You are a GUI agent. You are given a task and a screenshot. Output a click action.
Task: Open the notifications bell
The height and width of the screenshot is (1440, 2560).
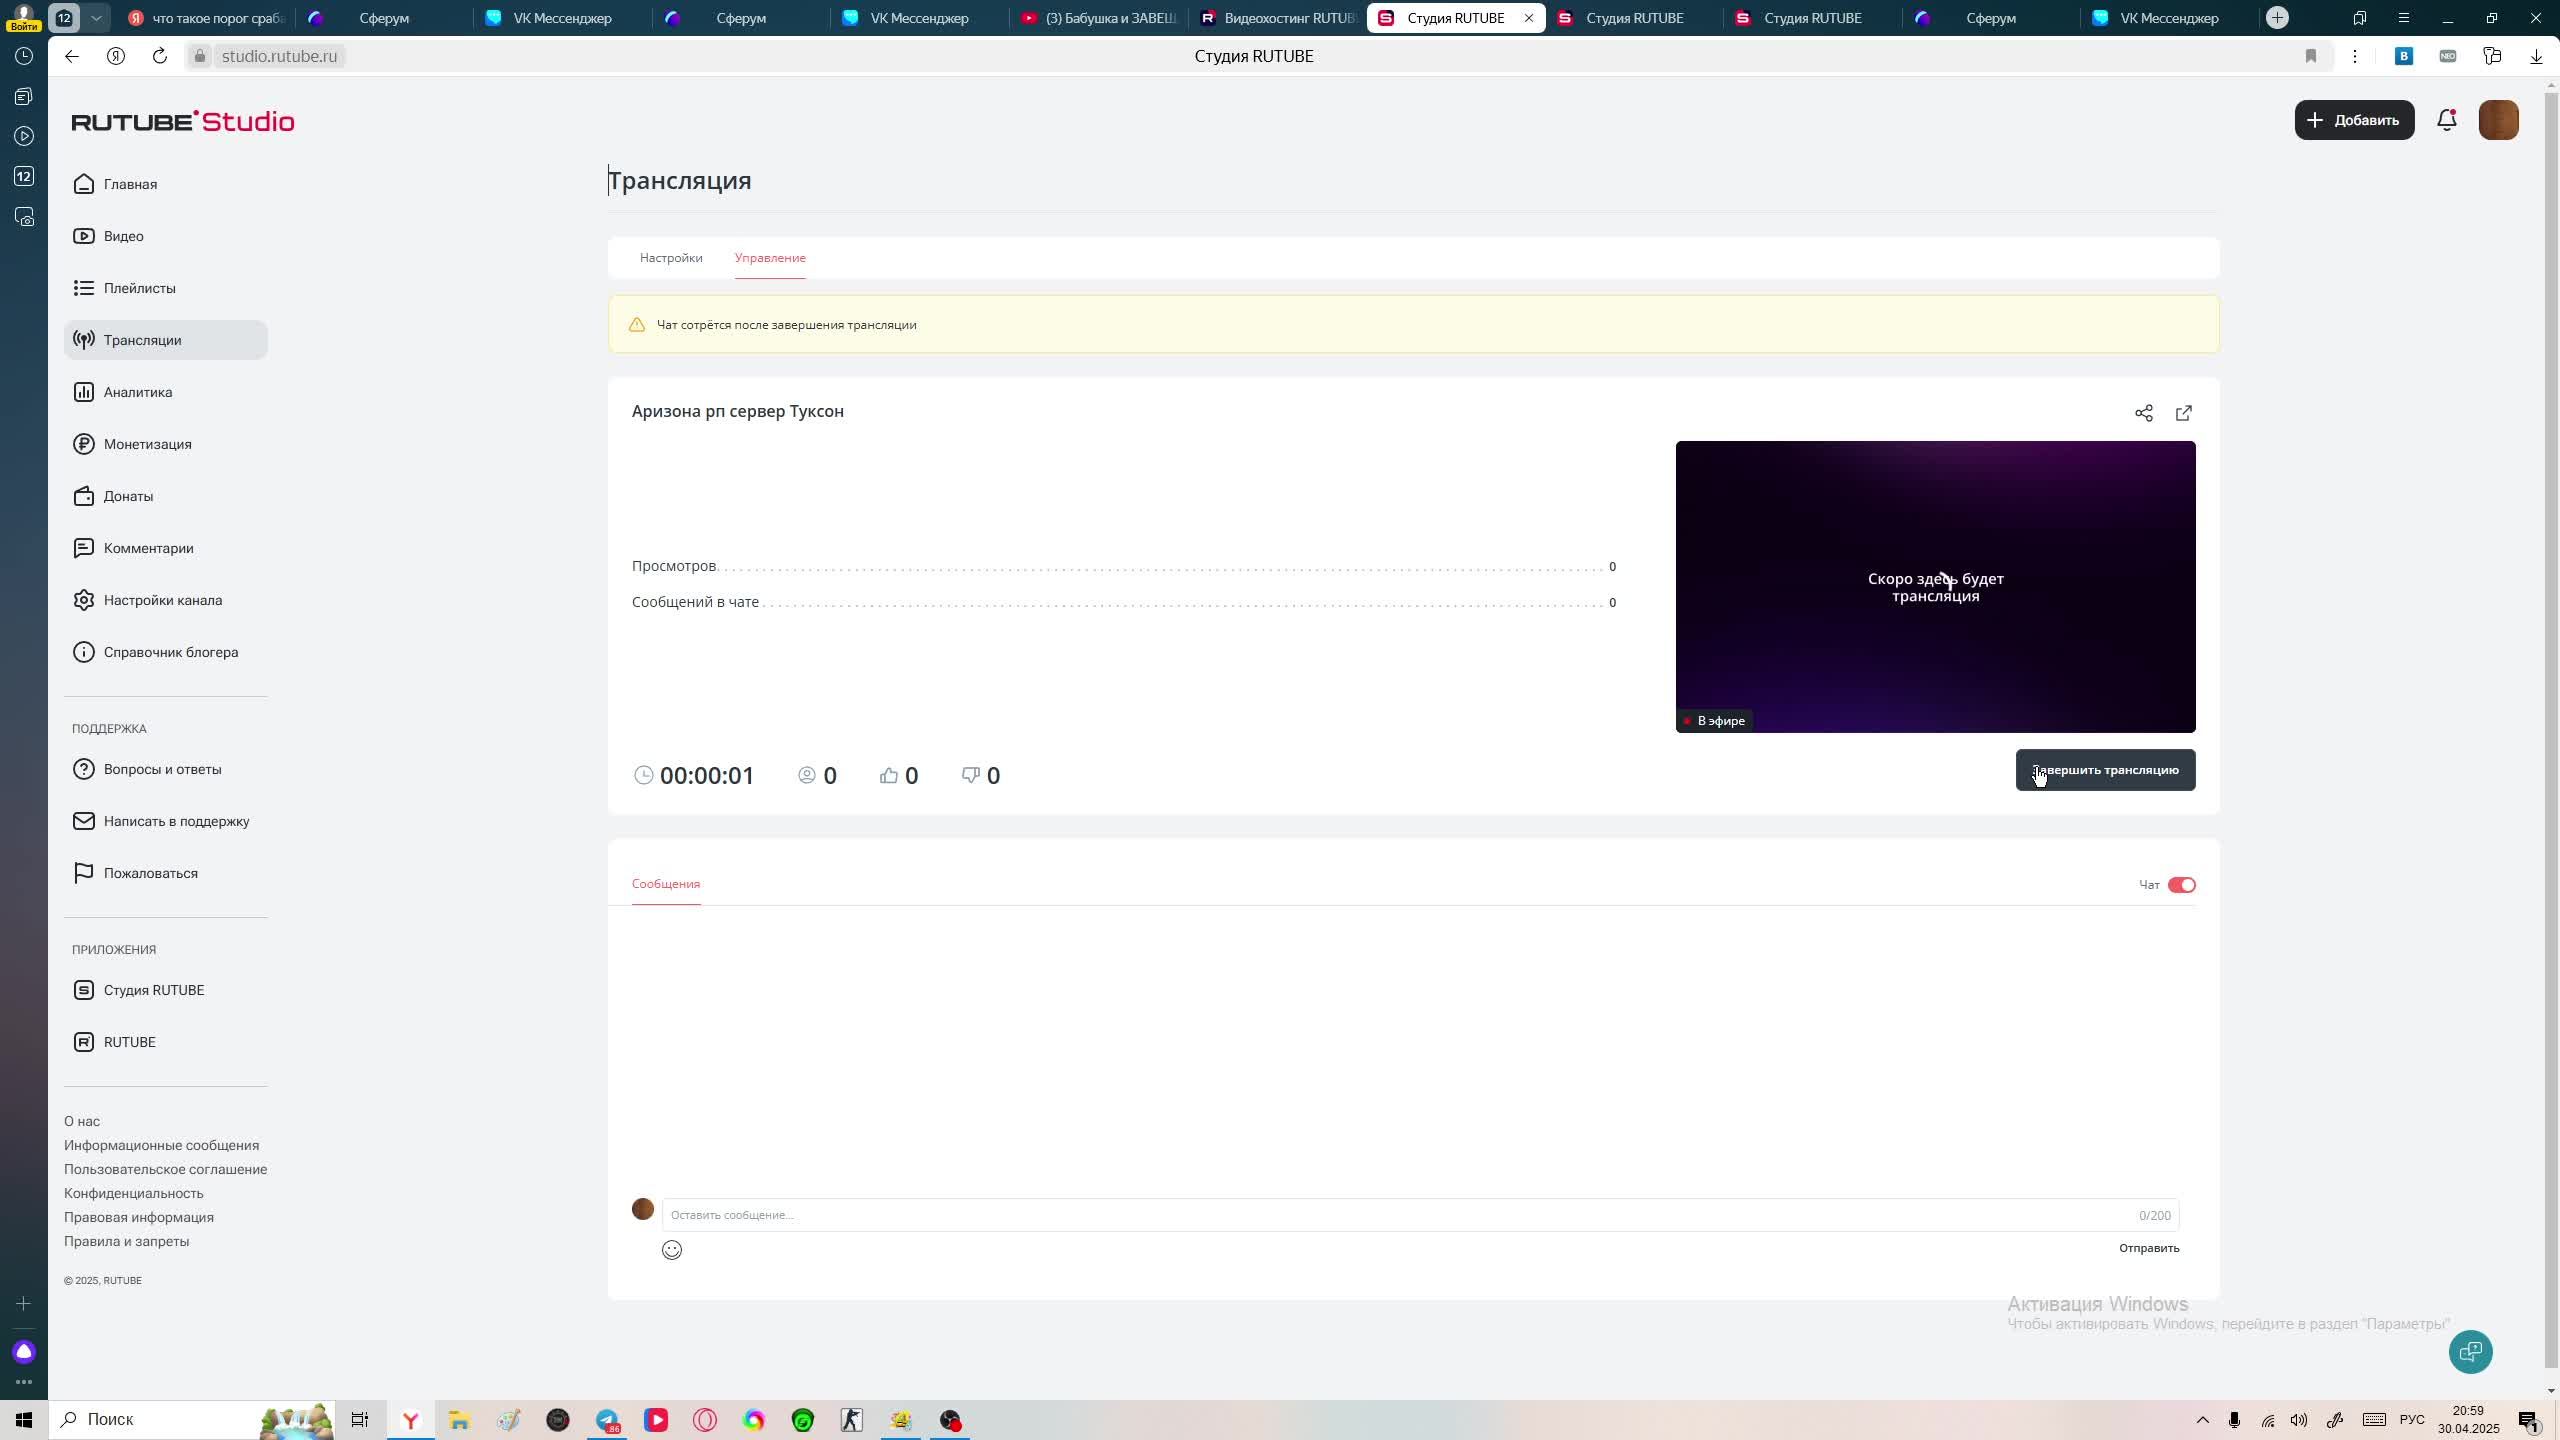coord(2446,120)
